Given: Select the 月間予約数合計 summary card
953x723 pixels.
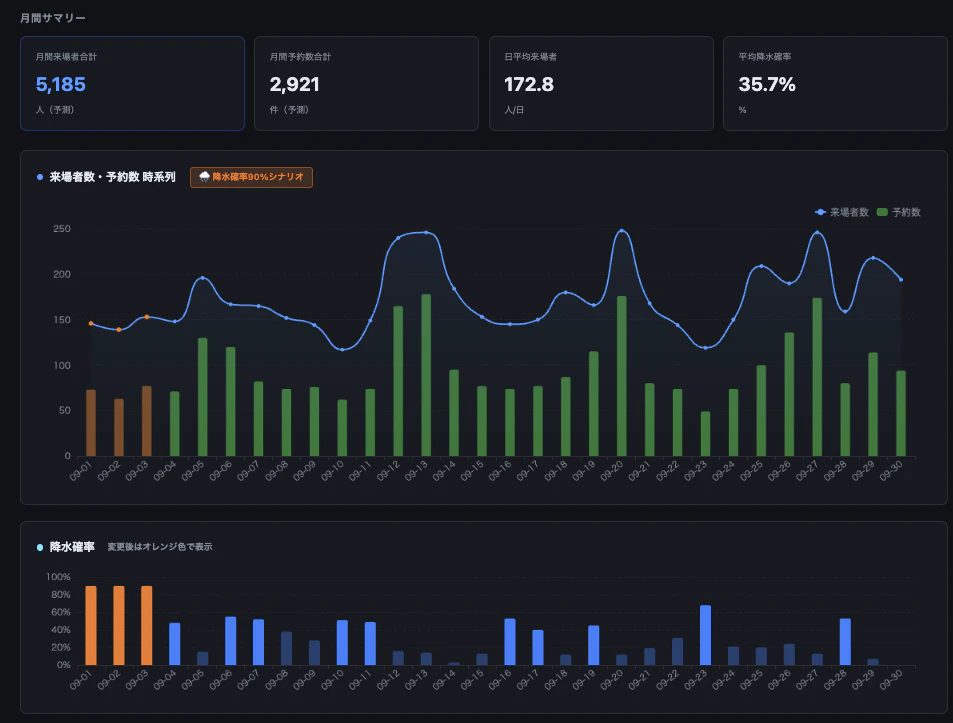Looking at the screenshot, I should click(x=366, y=83).
